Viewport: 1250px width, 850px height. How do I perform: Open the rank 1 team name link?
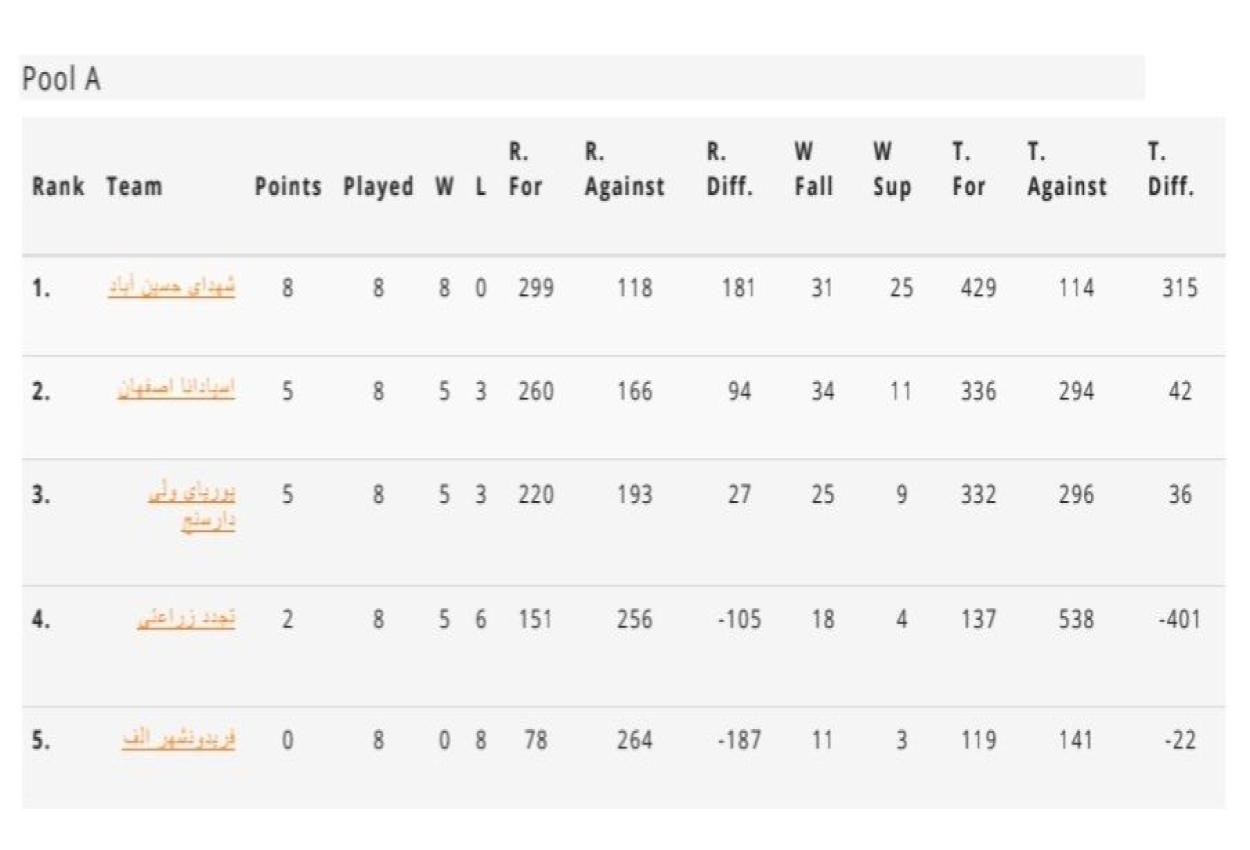pyautogui.click(x=172, y=288)
